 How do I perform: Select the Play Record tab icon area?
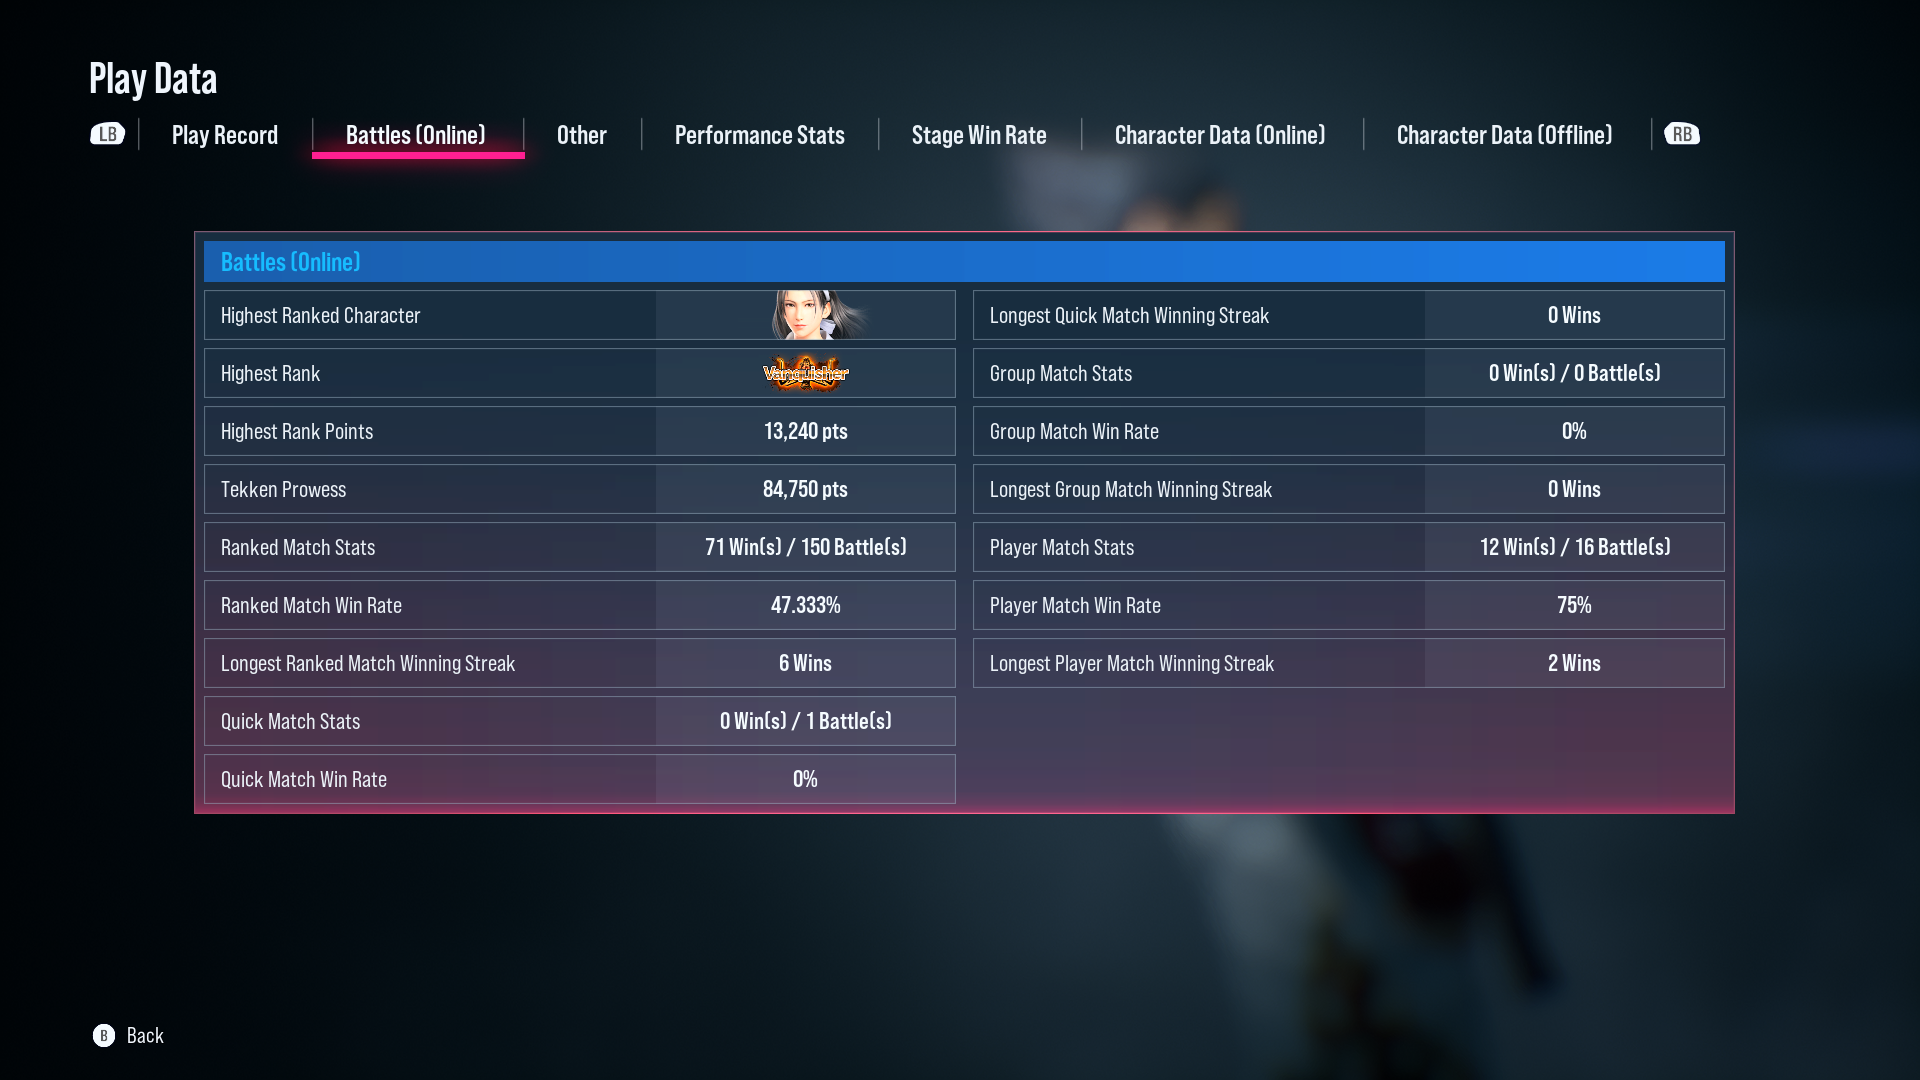point(225,133)
